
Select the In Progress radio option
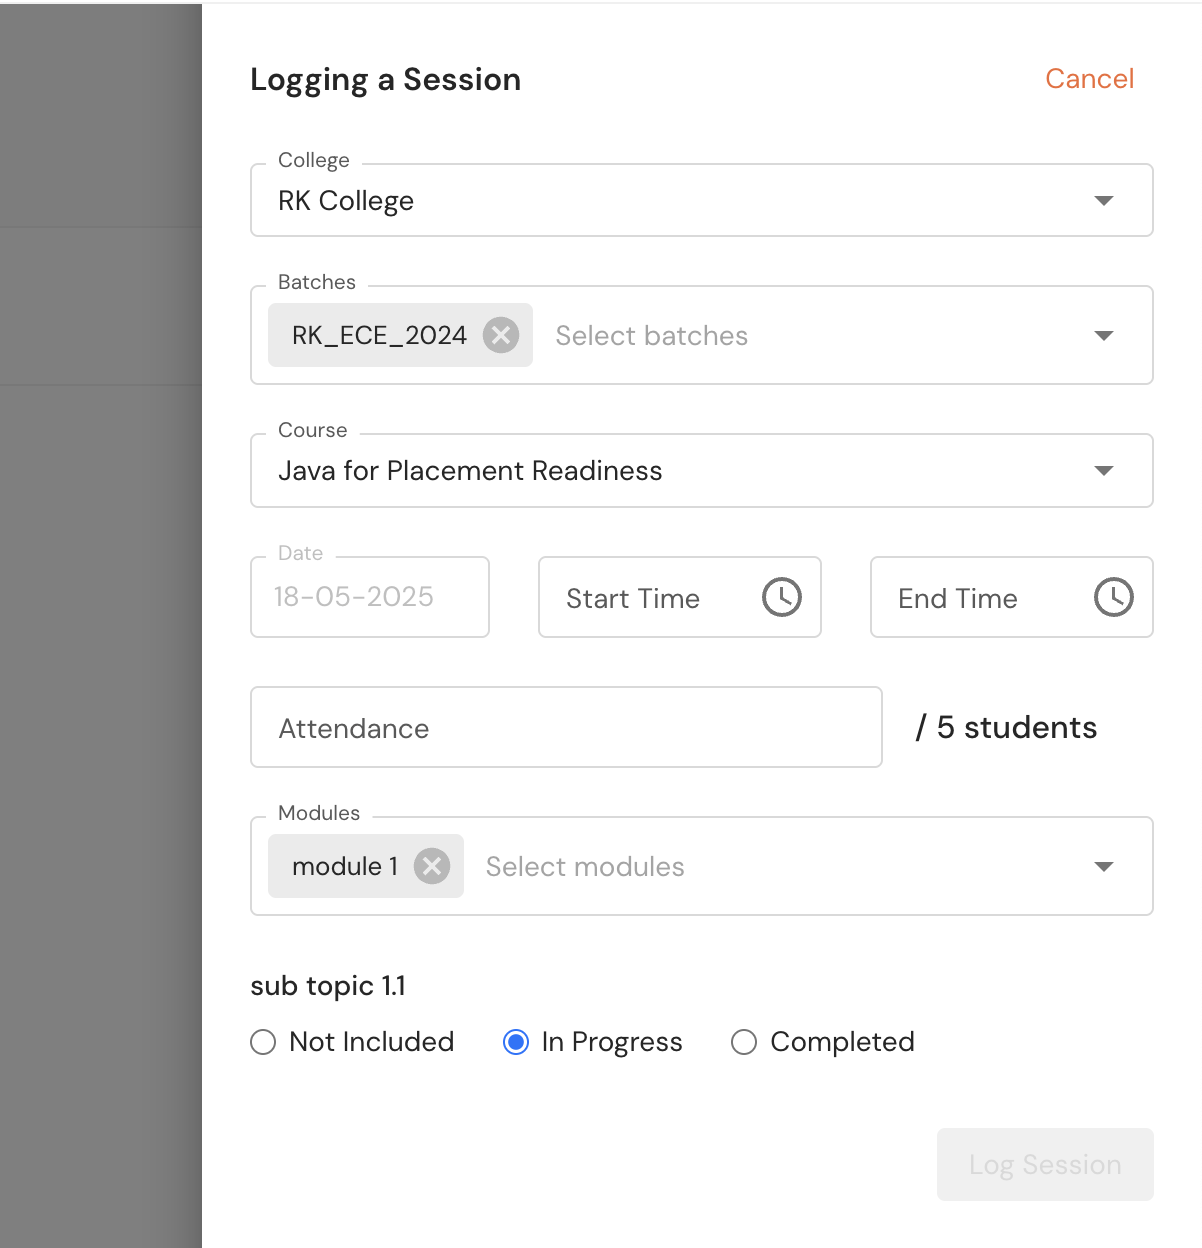tap(516, 1042)
